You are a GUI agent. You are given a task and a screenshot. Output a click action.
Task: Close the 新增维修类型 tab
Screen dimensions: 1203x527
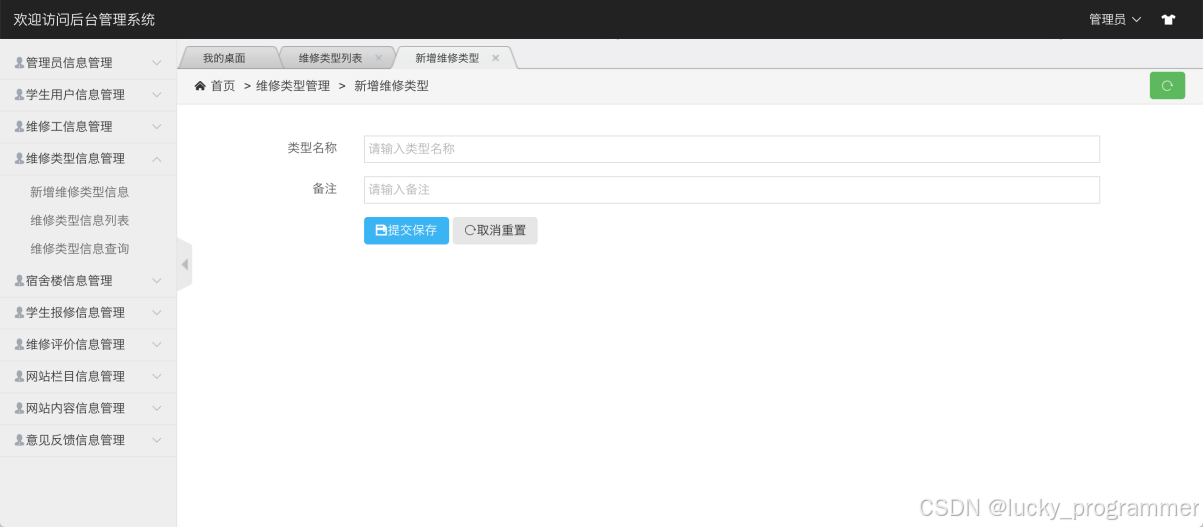[495, 58]
